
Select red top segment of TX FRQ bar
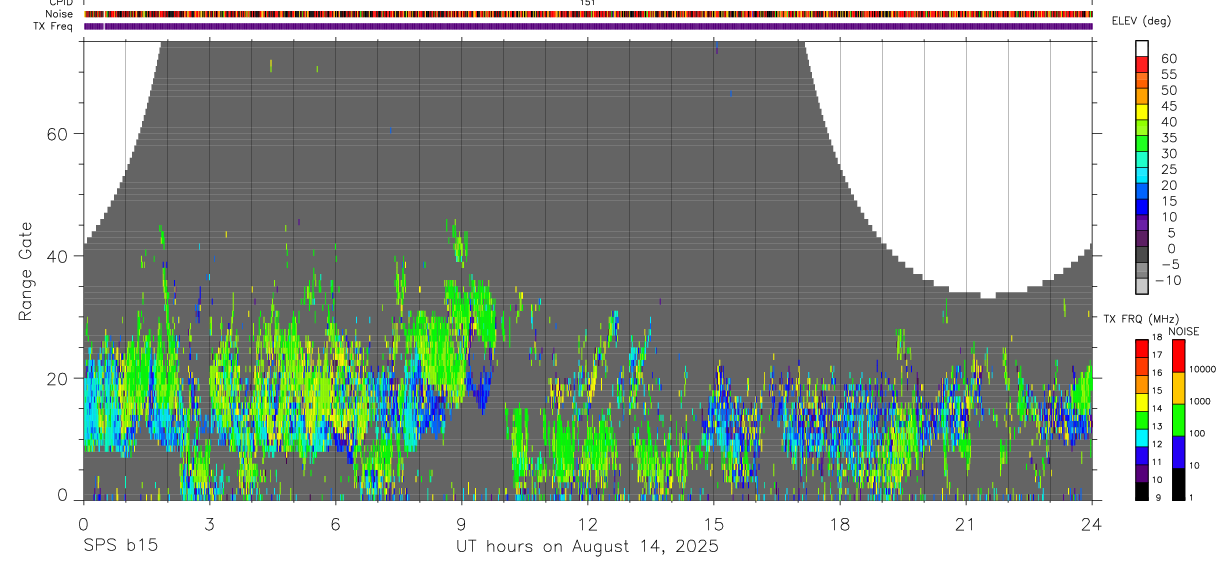tap(1142, 348)
